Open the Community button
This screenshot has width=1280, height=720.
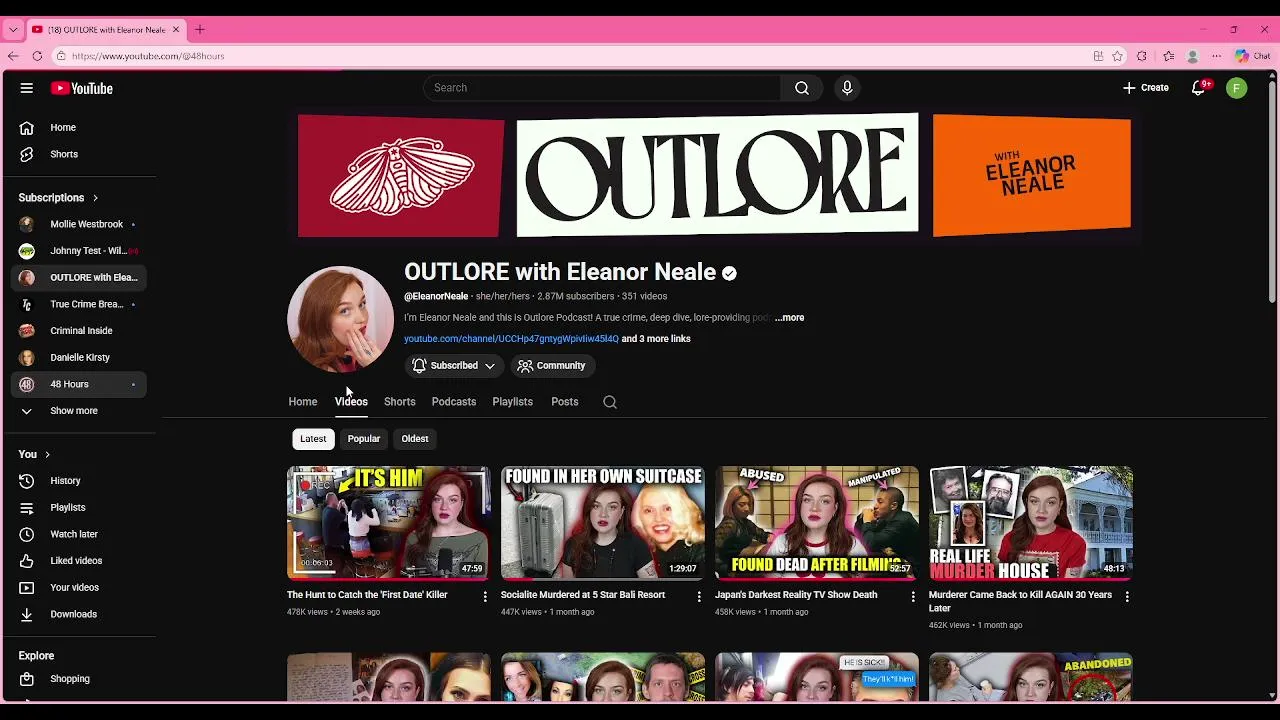point(552,366)
